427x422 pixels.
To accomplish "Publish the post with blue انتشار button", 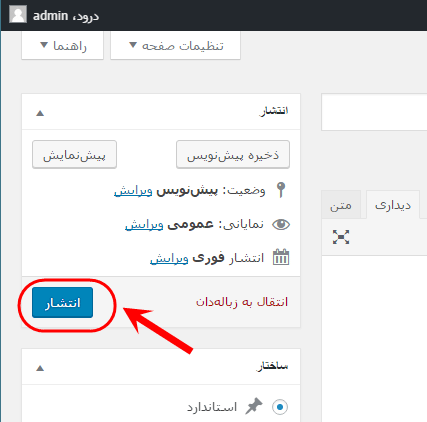I will [63, 302].
